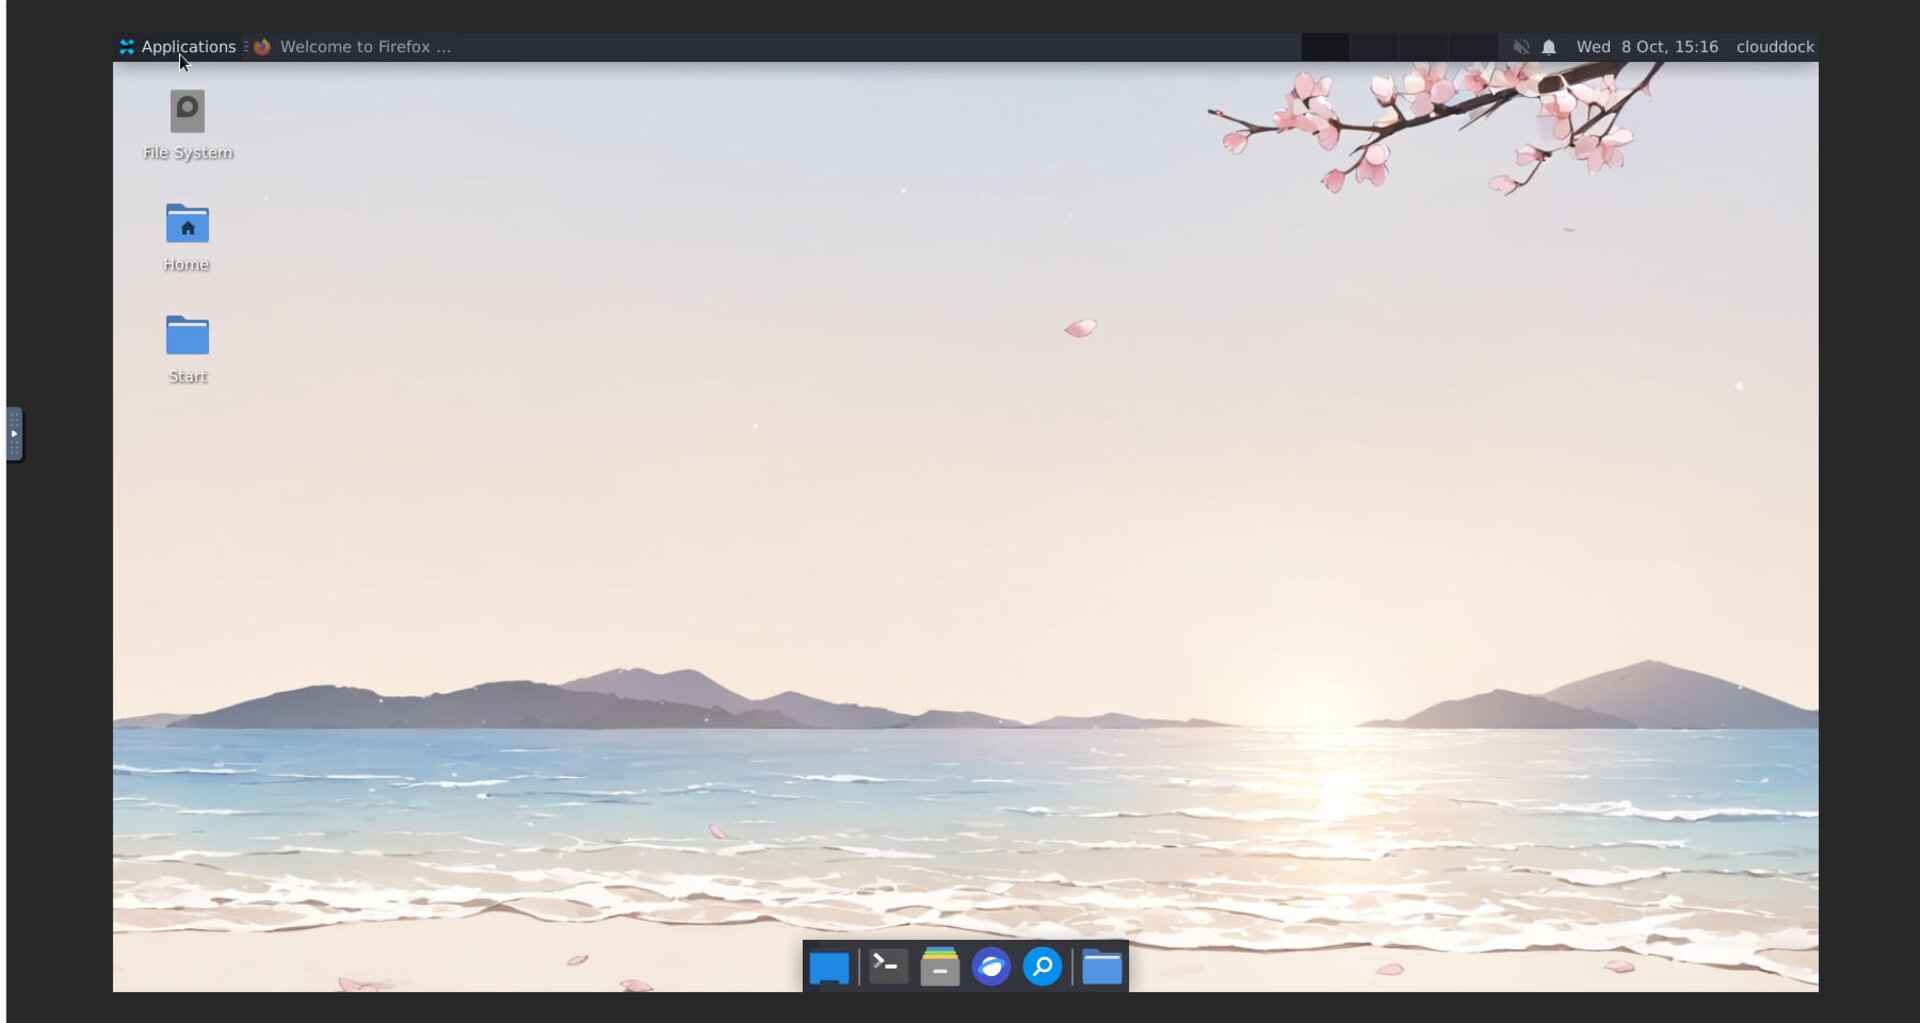Launch the web browser globe icon in dock
This screenshot has width=1920, height=1023.
tap(991, 967)
